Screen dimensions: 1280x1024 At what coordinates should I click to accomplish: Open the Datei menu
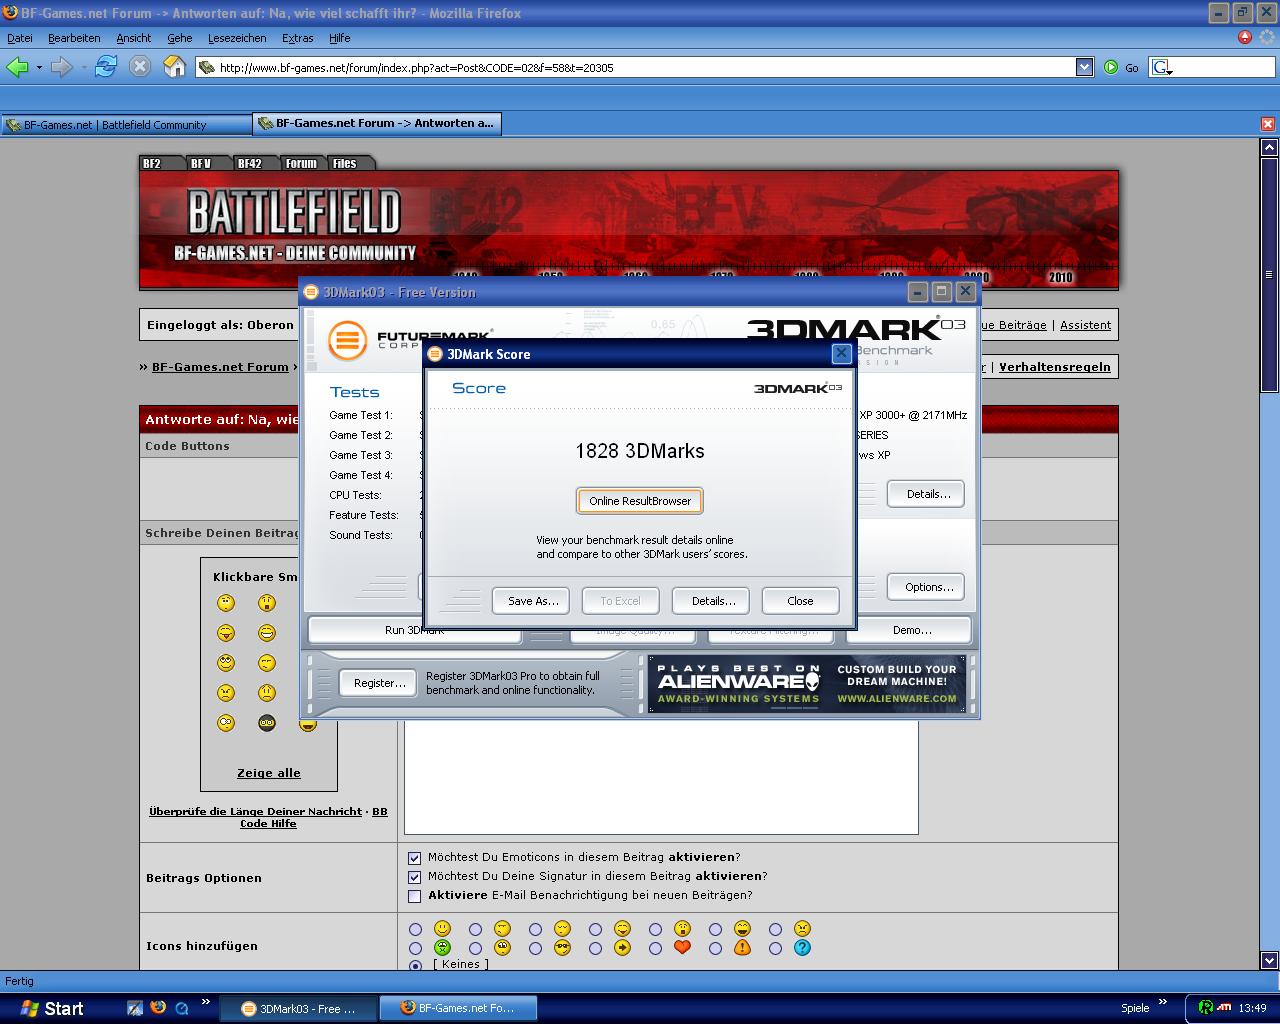[20, 38]
